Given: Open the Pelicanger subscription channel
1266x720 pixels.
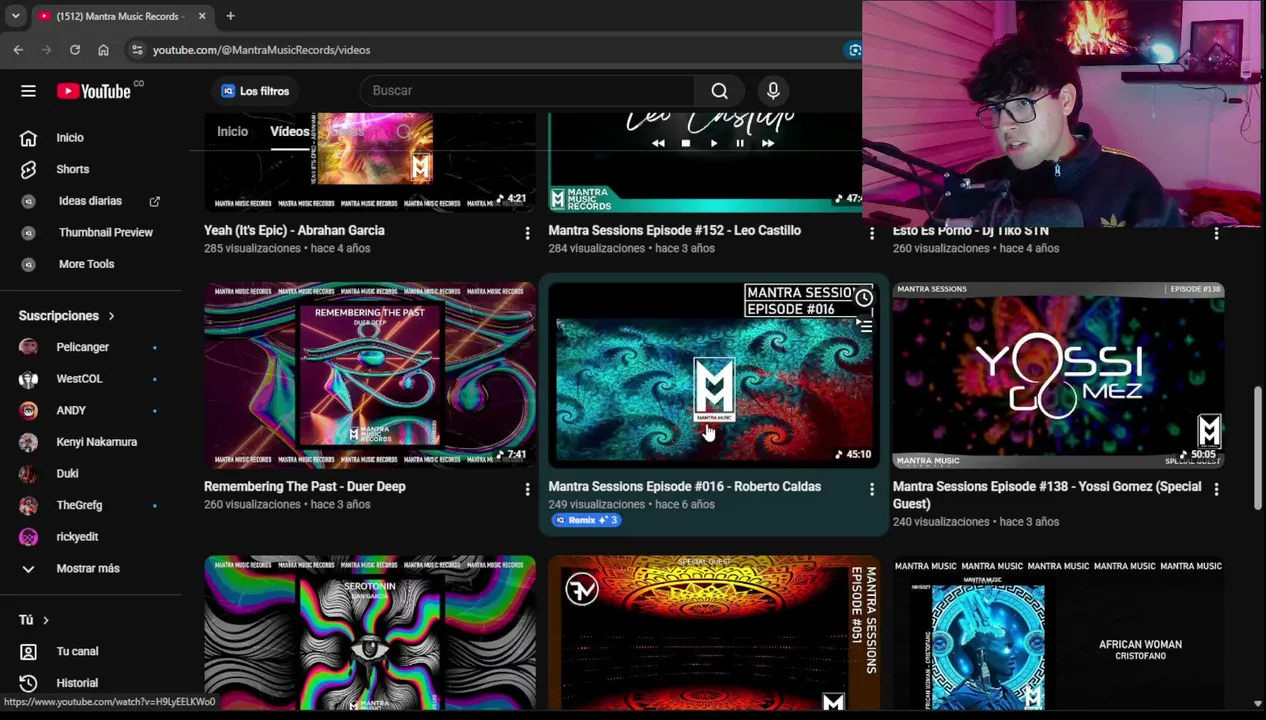Looking at the screenshot, I should tap(83, 347).
